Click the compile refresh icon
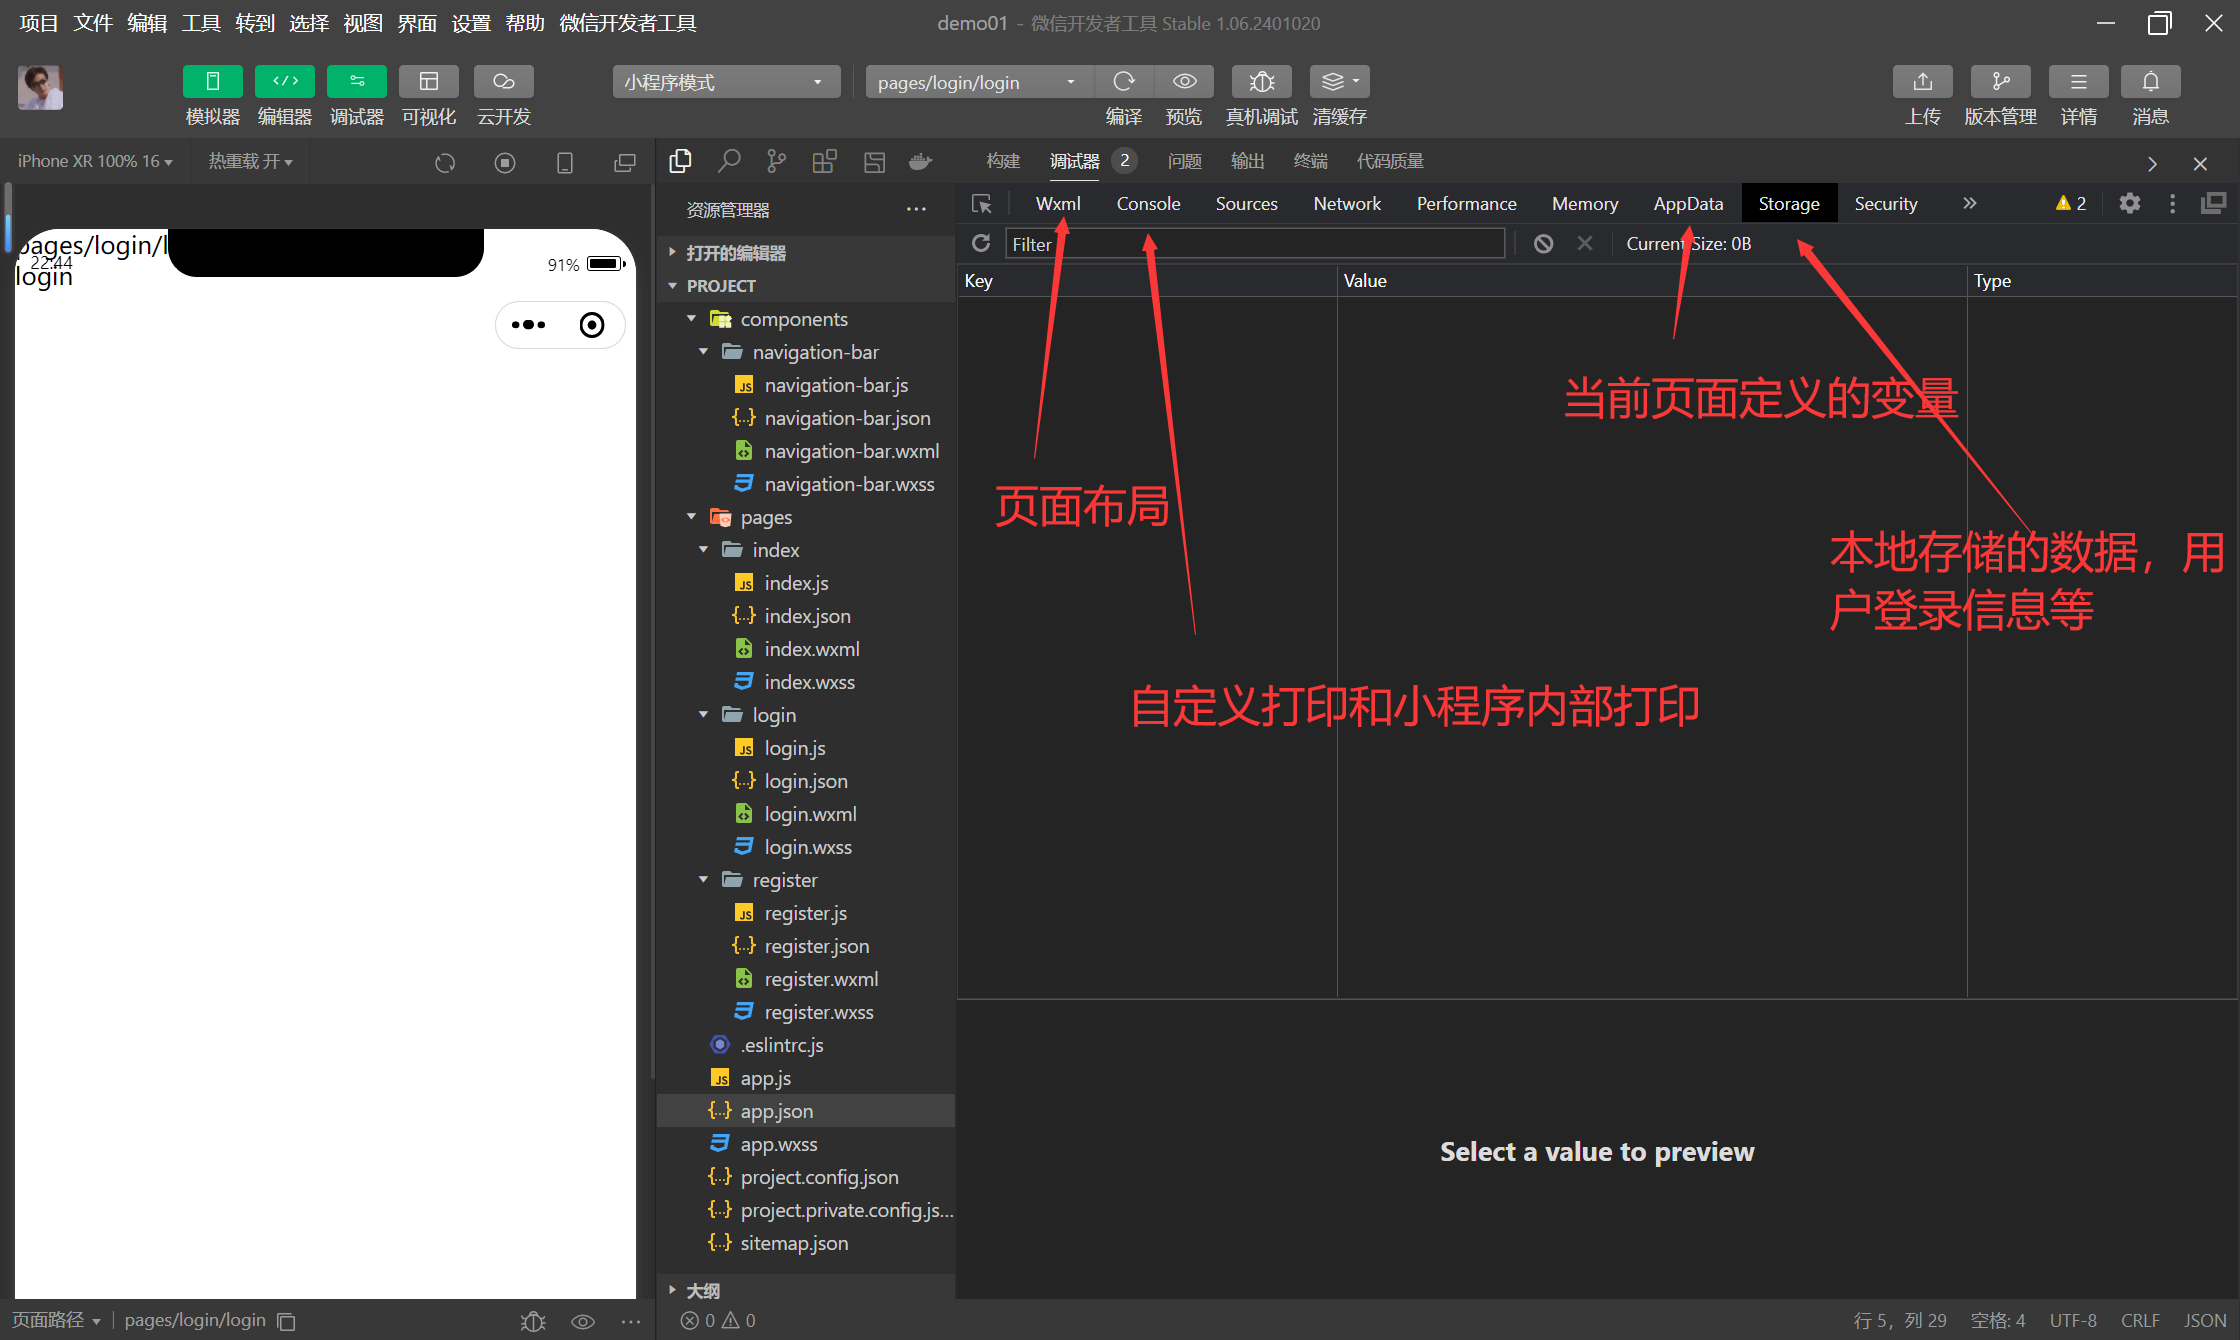 (x=1124, y=82)
